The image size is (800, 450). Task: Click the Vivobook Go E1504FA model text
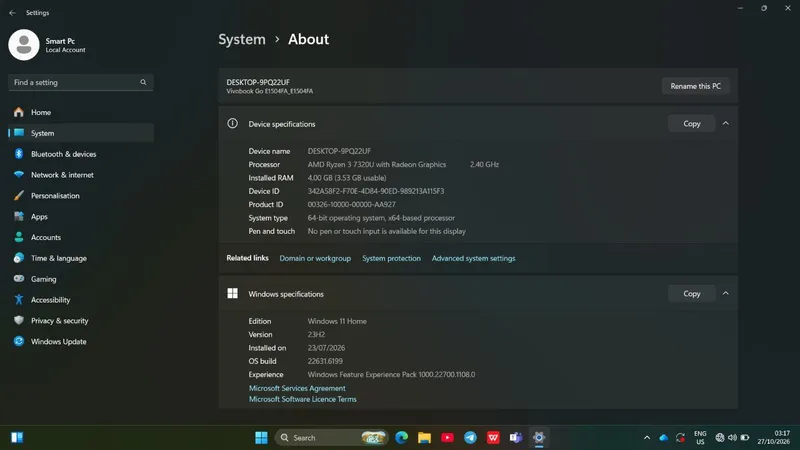click(269, 91)
